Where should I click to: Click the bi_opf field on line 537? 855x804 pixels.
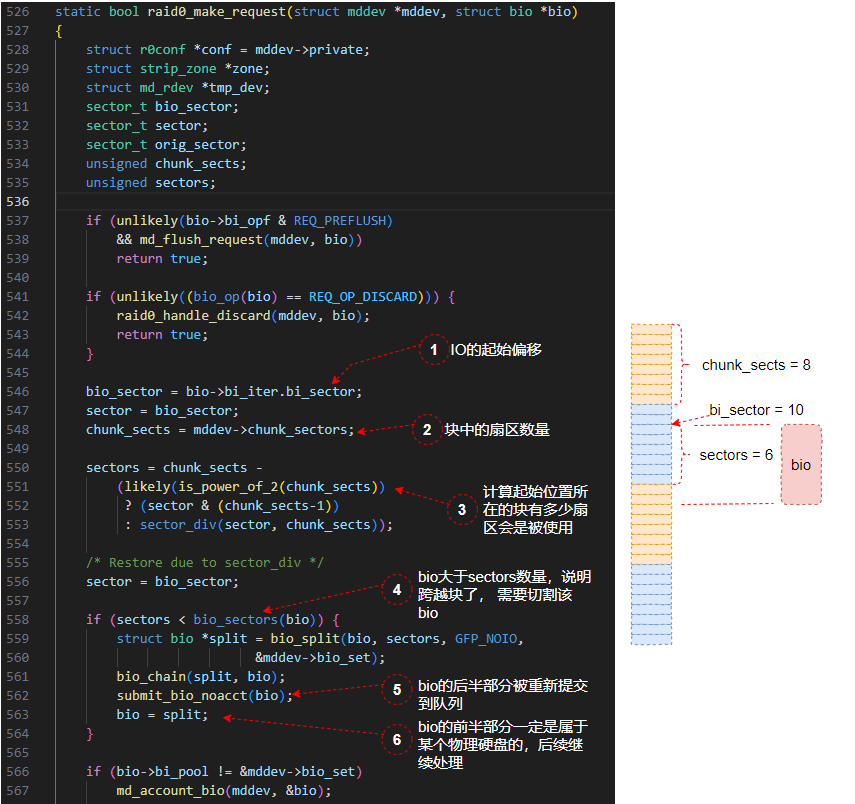pyautogui.click(x=247, y=221)
